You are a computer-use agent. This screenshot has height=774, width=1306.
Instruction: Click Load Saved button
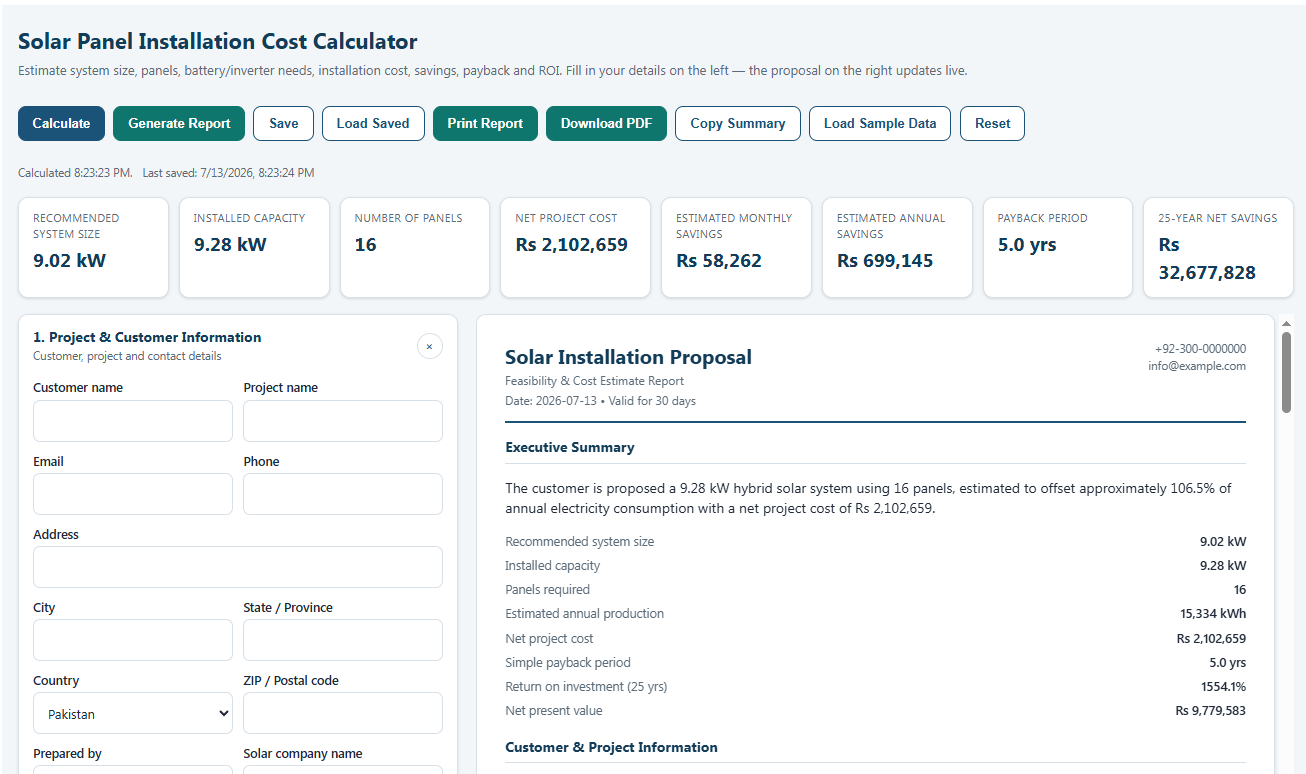373,123
